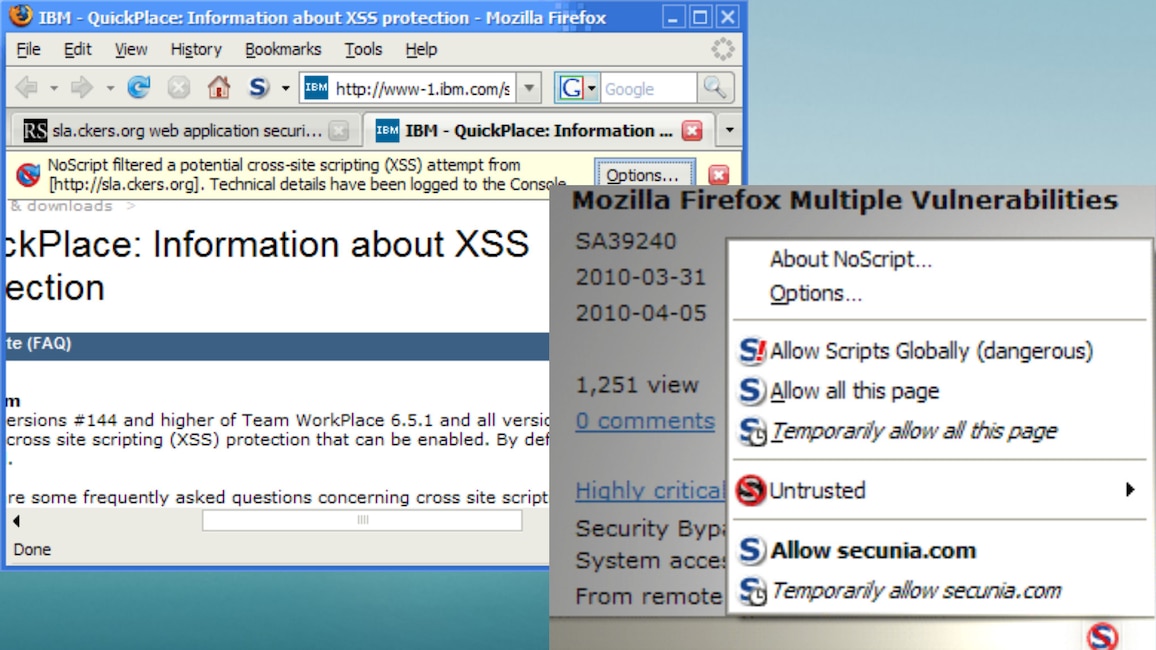Click the NoScript toolbar S icon
1156x650 pixels.
(x=258, y=88)
